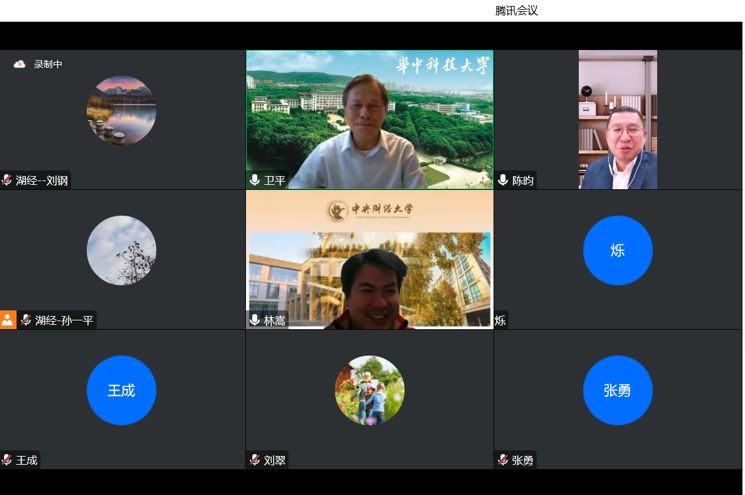
Task: Click the 录制中 recording status label
Action: tap(48, 64)
